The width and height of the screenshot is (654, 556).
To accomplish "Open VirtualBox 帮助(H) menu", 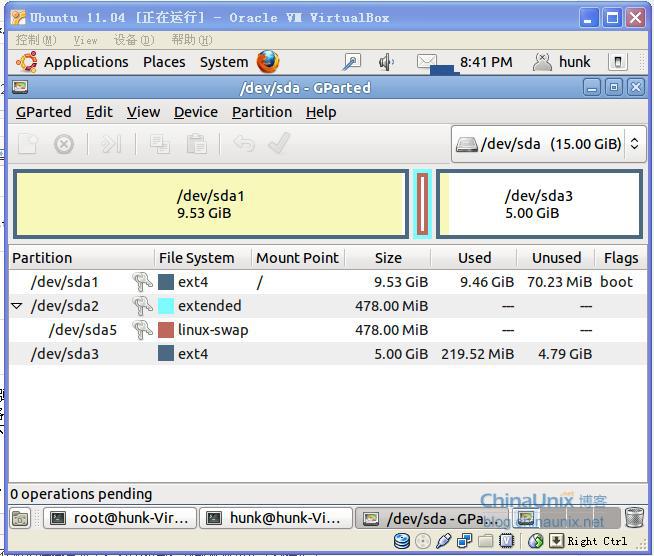I will coord(192,40).
